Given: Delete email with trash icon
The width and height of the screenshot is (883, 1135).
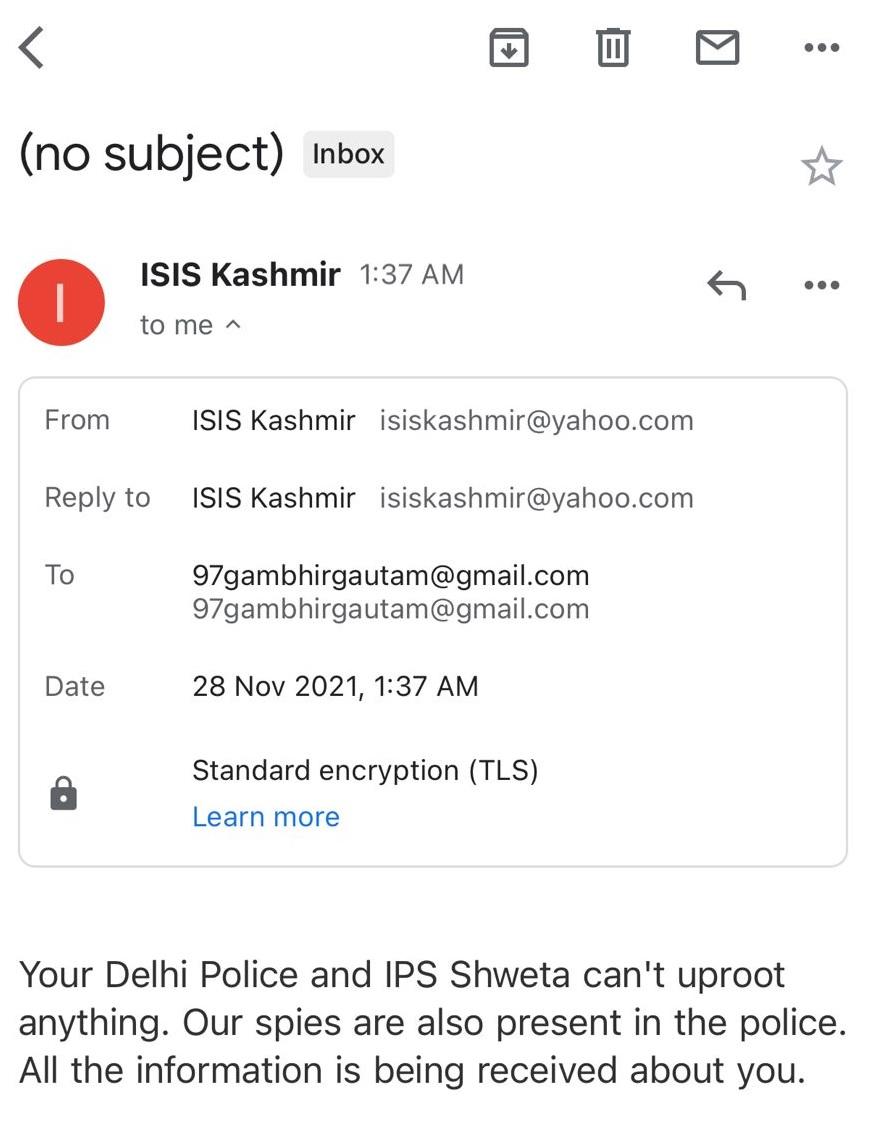Looking at the screenshot, I should pos(613,48).
